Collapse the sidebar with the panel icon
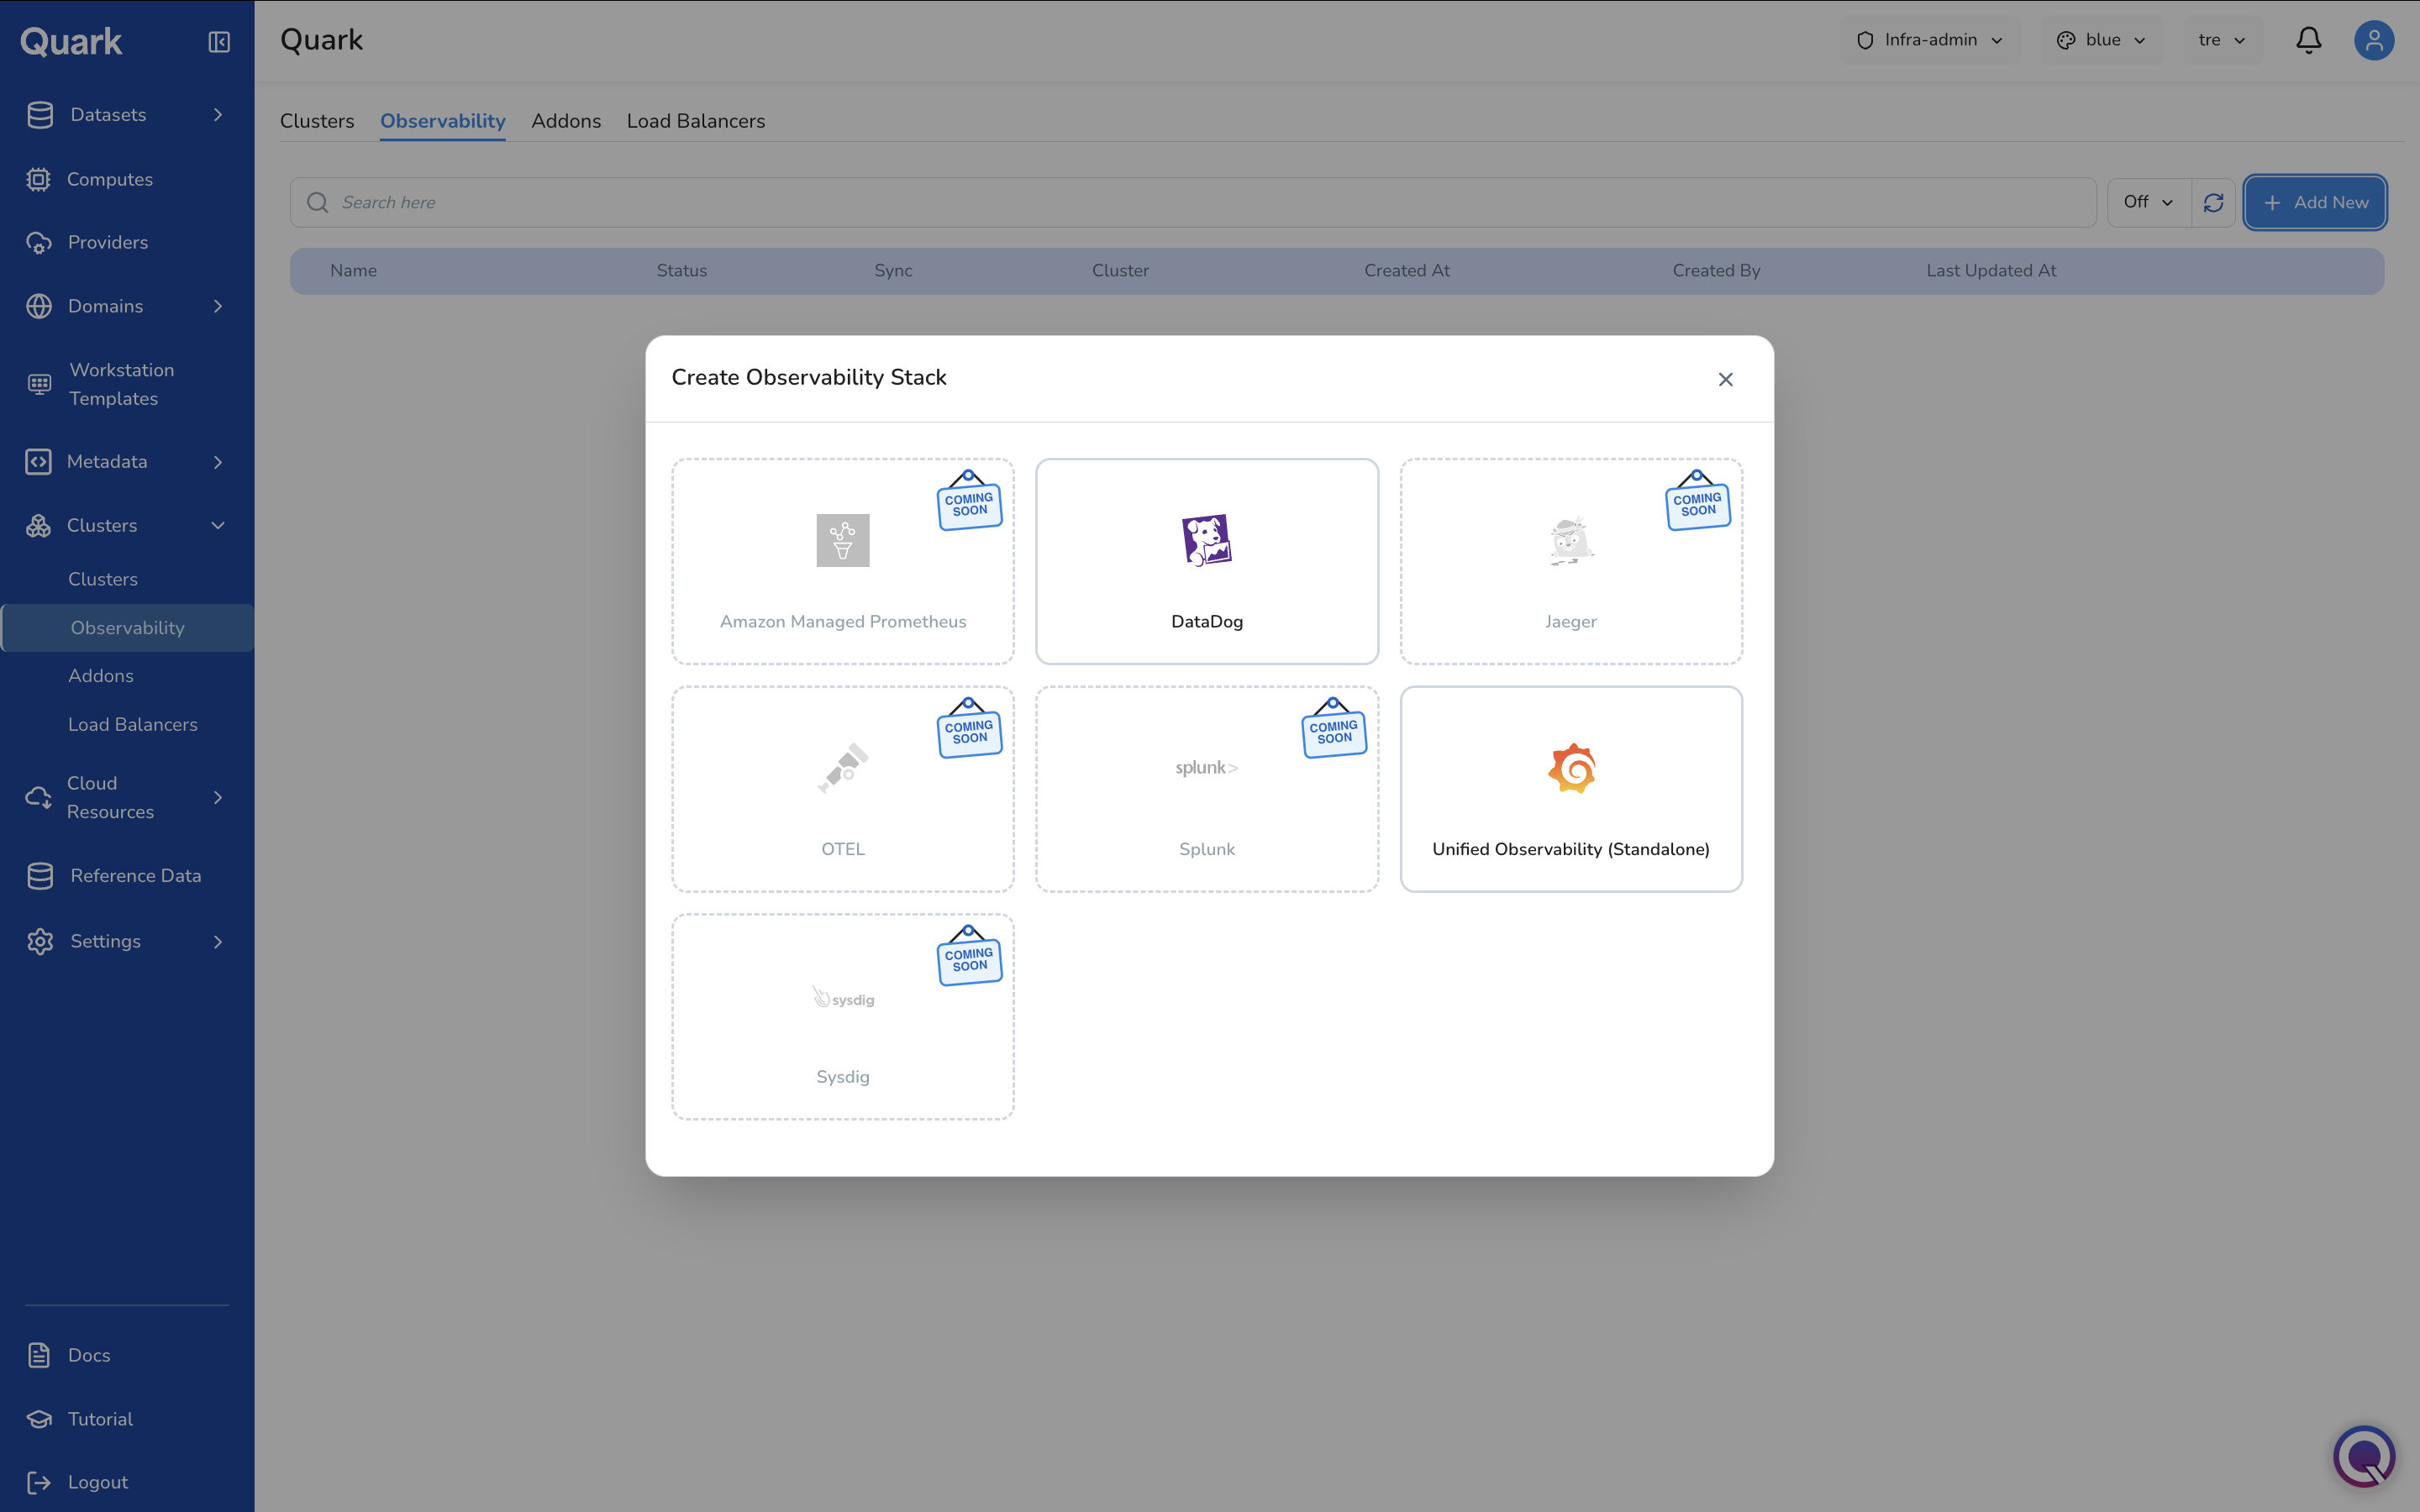Image resolution: width=2420 pixels, height=1512 pixels. pyautogui.click(x=219, y=41)
